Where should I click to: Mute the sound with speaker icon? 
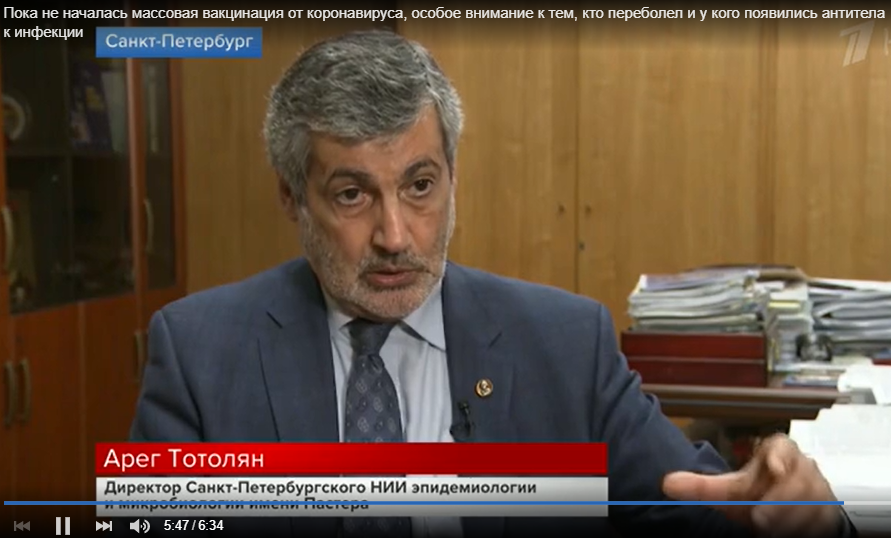(140, 526)
